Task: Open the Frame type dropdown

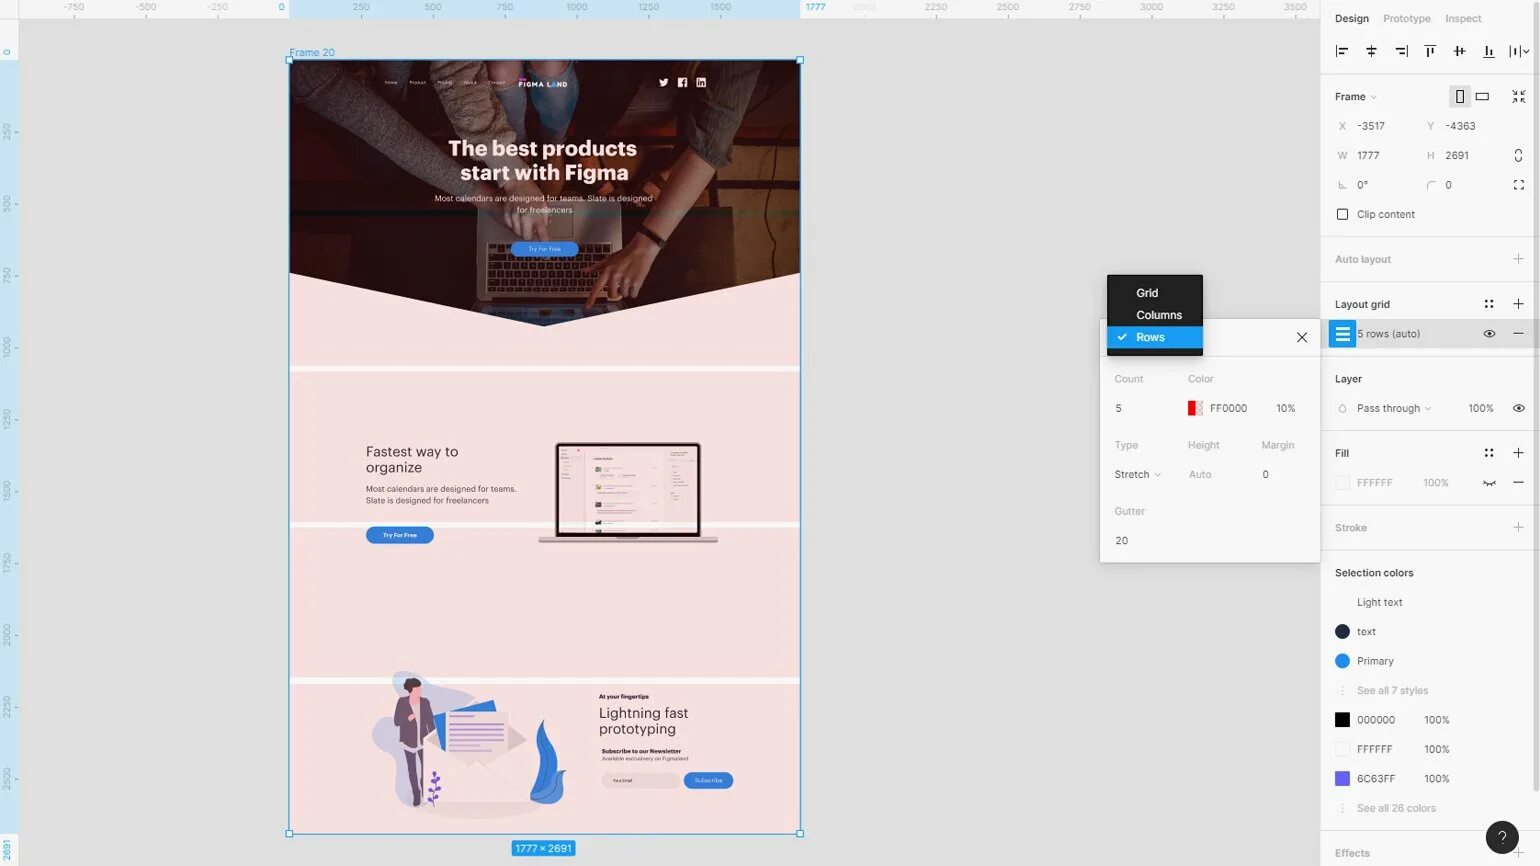Action: (1356, 97)
